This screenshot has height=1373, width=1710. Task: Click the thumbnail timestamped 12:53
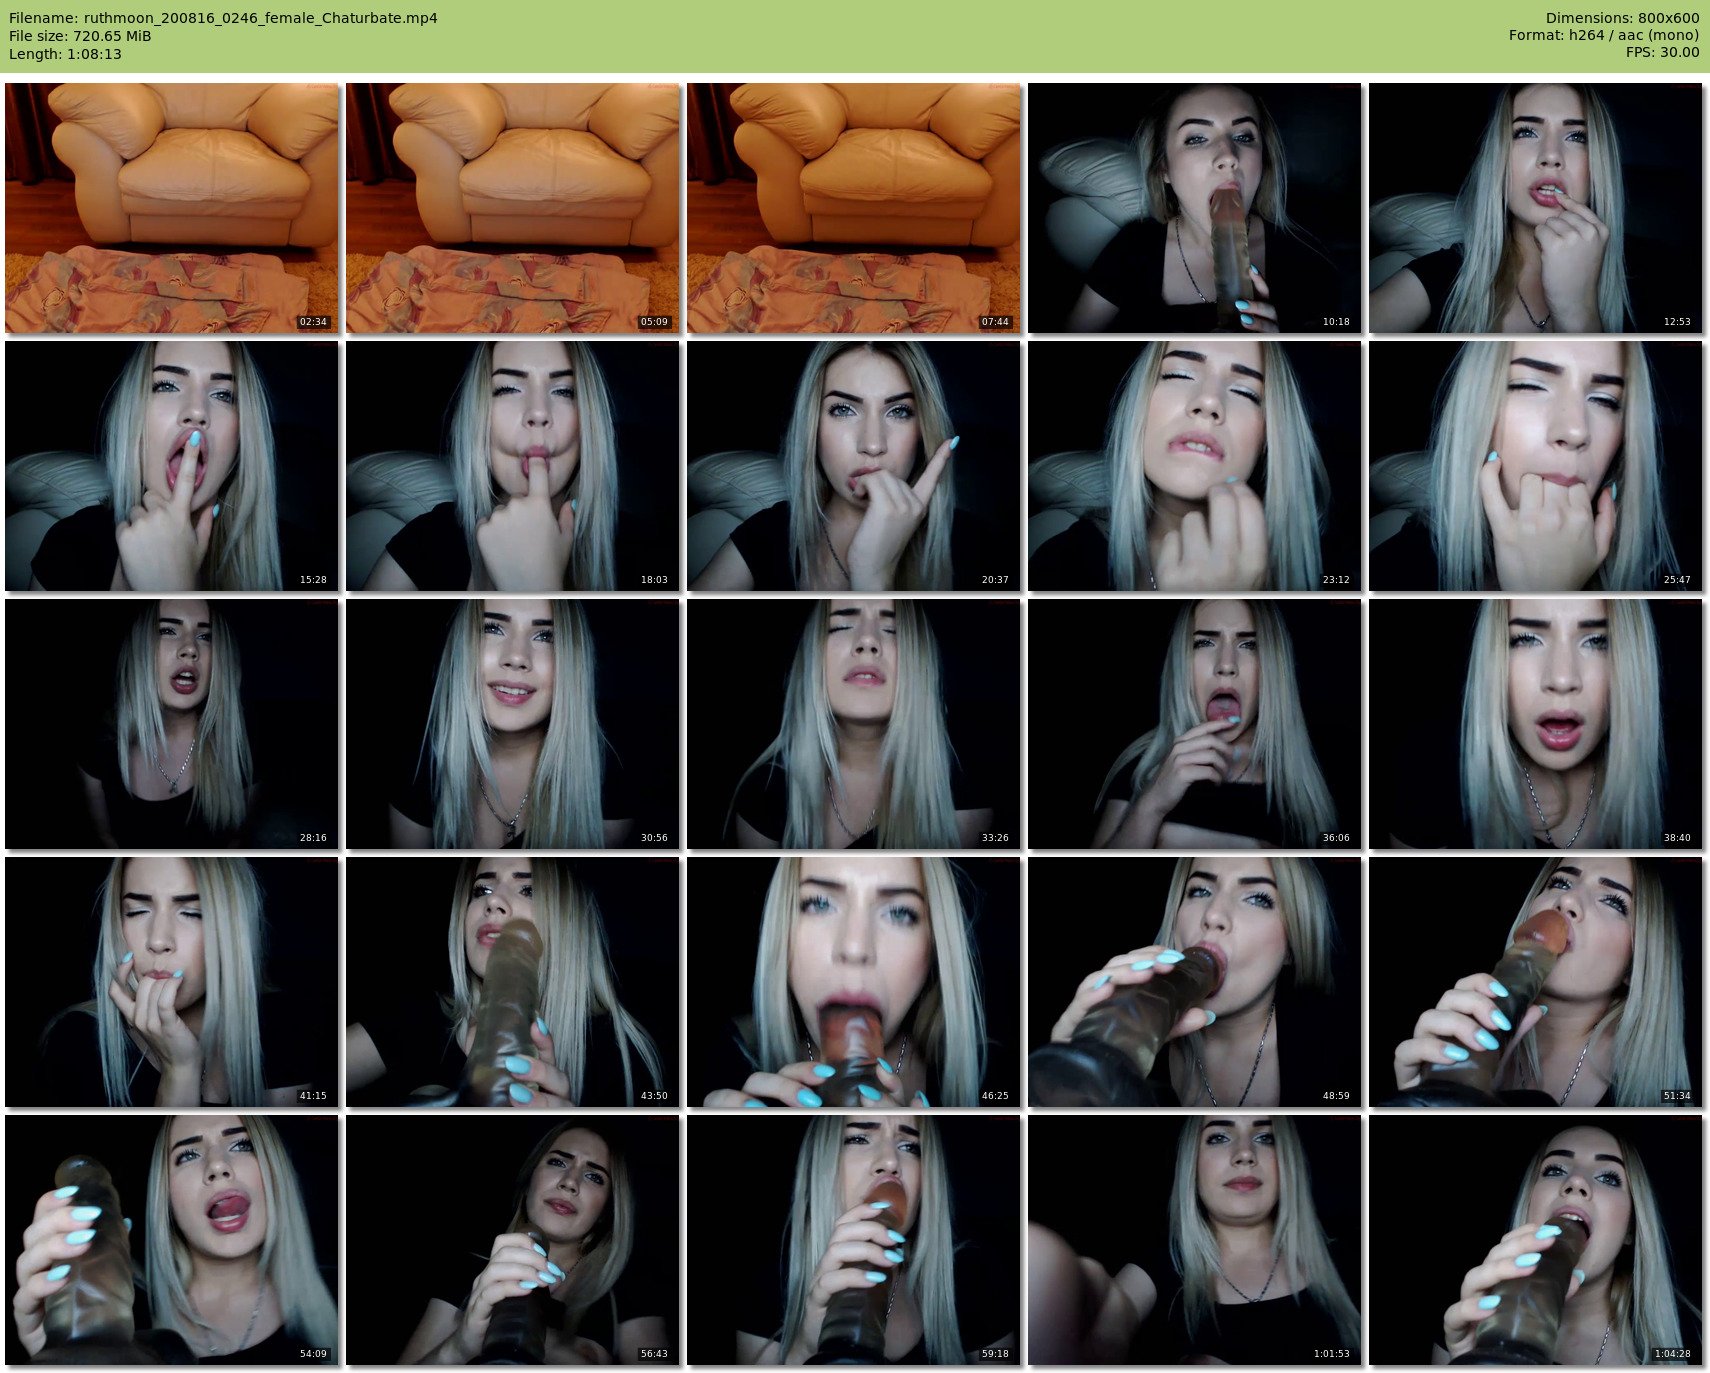click(x=1535, y=208)
